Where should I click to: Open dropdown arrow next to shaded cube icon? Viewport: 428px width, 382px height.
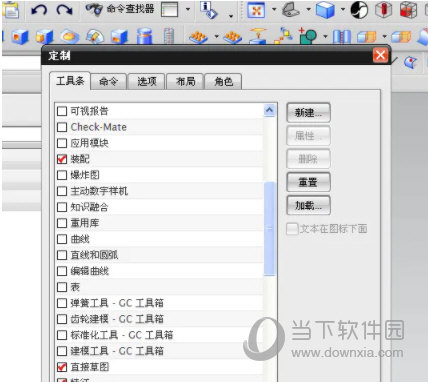click(343, 10)
